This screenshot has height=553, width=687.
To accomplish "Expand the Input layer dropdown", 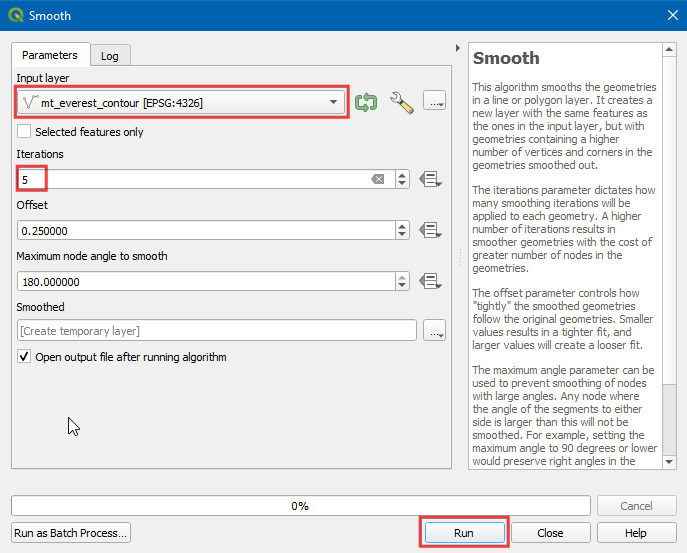I will 333,102.
